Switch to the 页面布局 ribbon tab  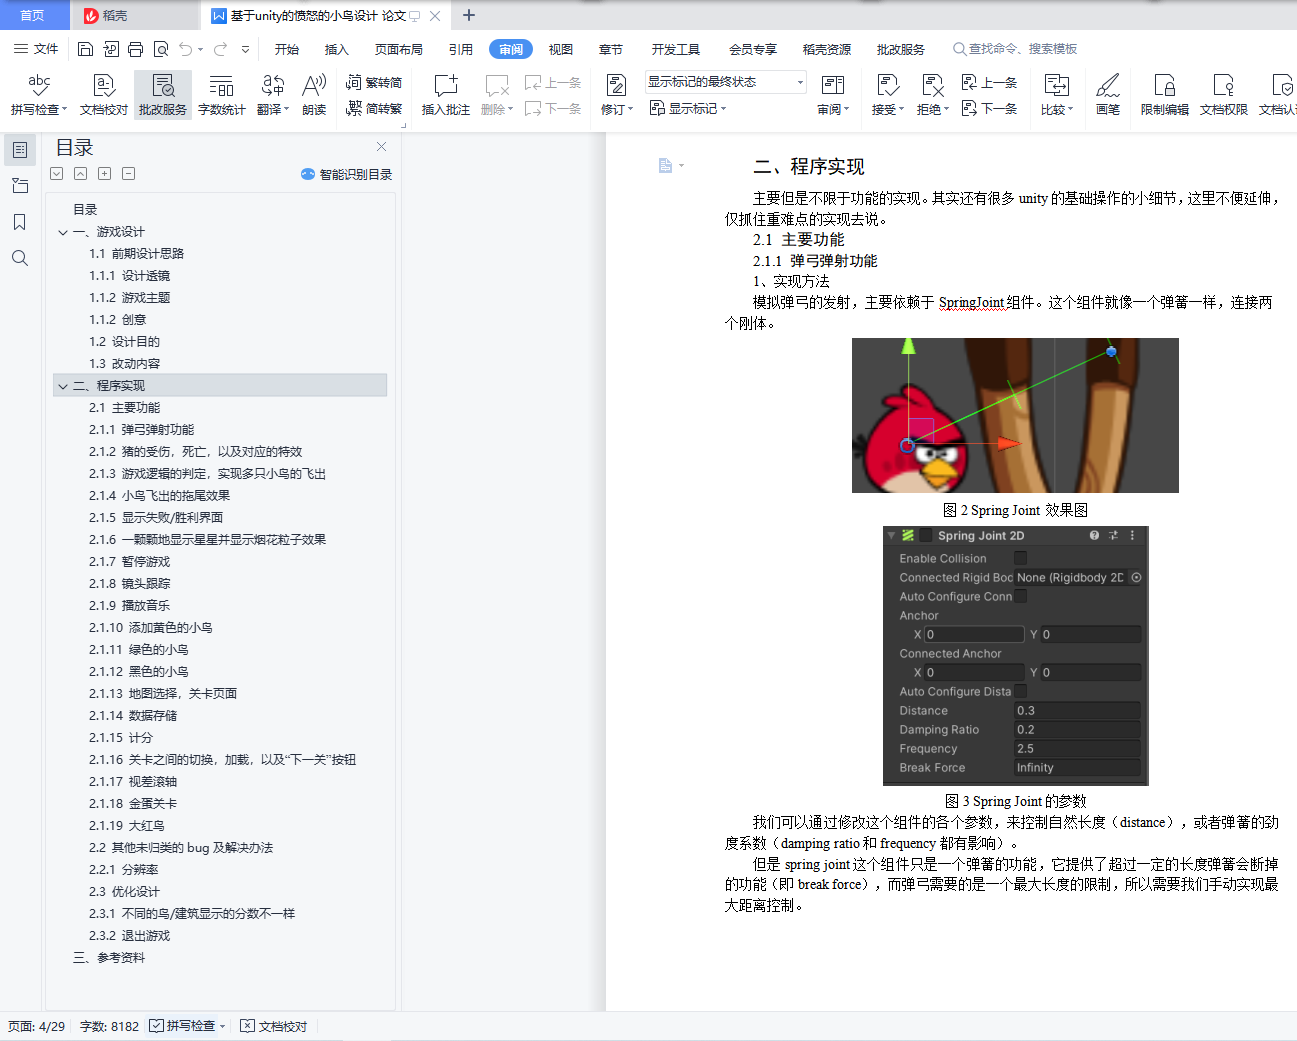pos(399,49)
